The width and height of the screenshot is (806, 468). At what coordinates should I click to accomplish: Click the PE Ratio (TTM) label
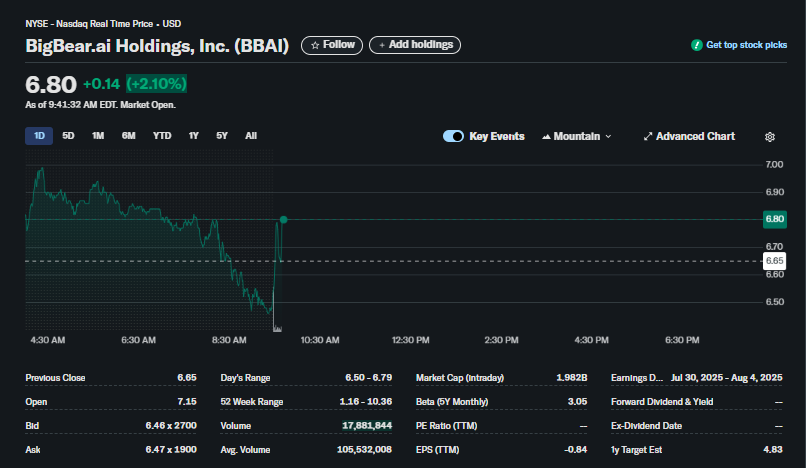tap(446, 425)
